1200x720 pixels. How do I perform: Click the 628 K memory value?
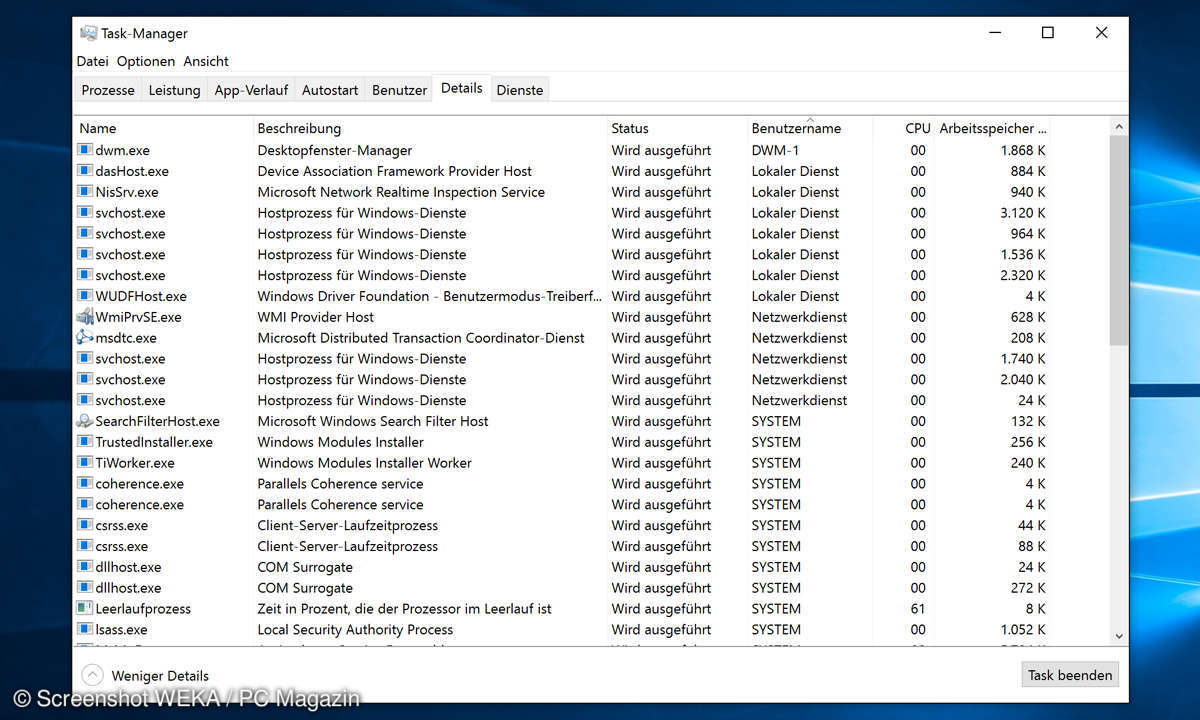(x=1028, y=317)
